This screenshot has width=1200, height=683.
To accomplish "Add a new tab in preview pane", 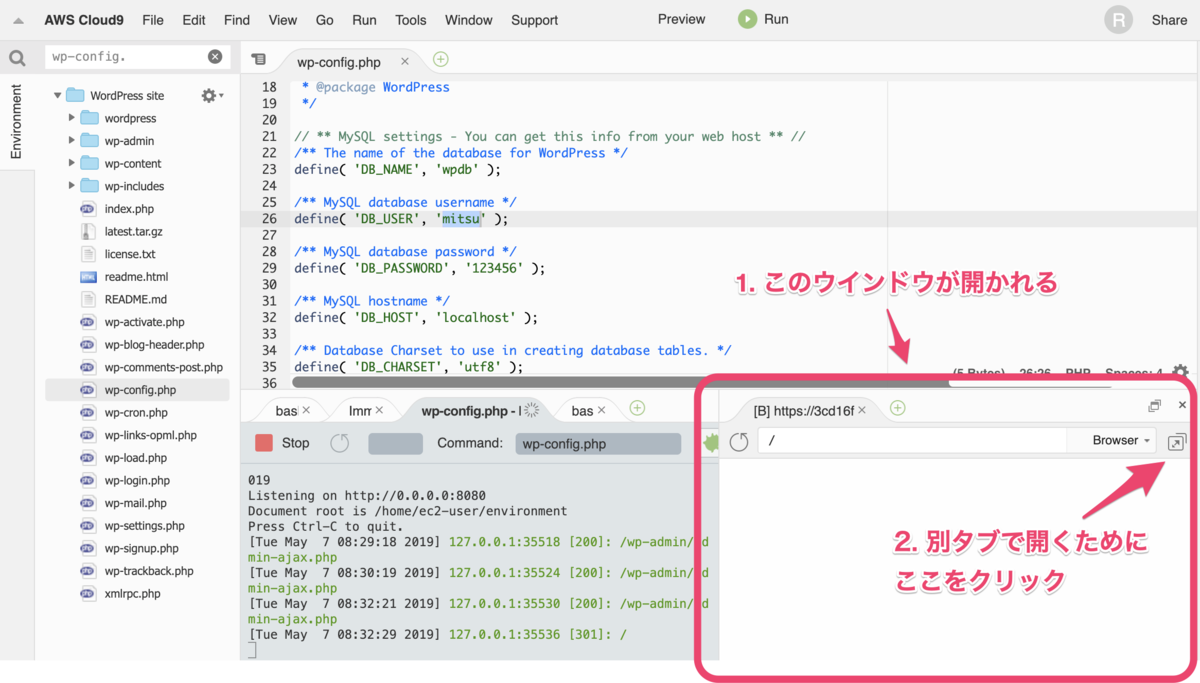I will coord(897,408).
